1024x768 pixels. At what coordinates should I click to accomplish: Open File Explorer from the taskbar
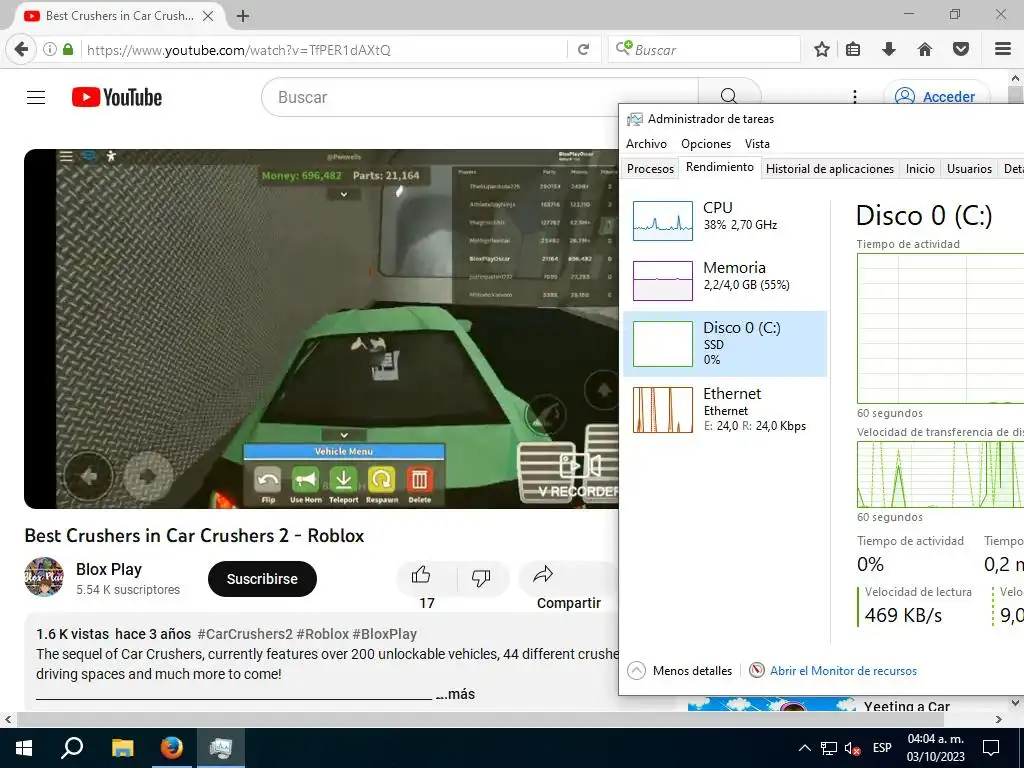[x=122, y=748]
